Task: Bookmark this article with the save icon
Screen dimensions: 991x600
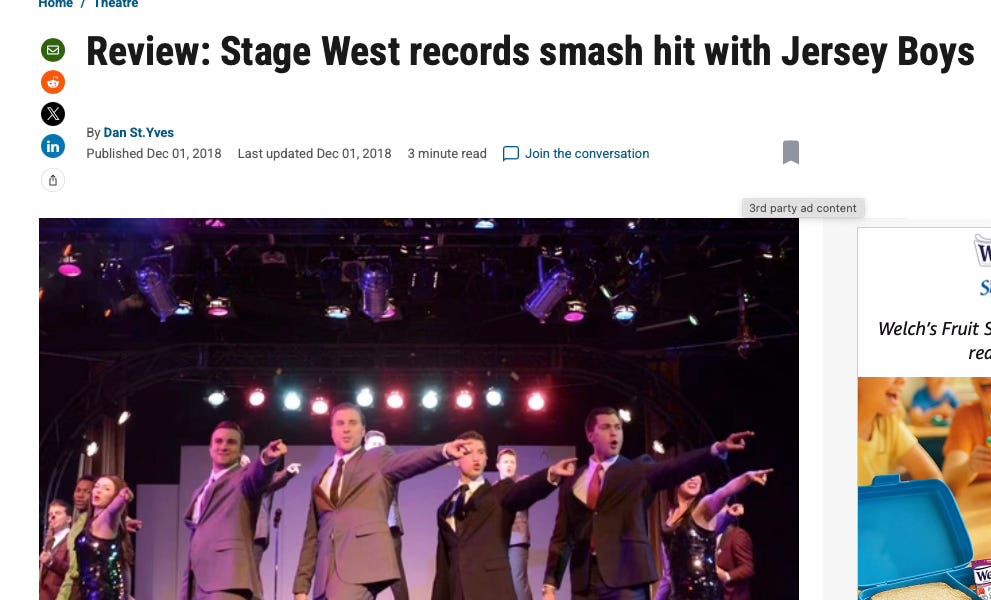Action: pos(791,152)
